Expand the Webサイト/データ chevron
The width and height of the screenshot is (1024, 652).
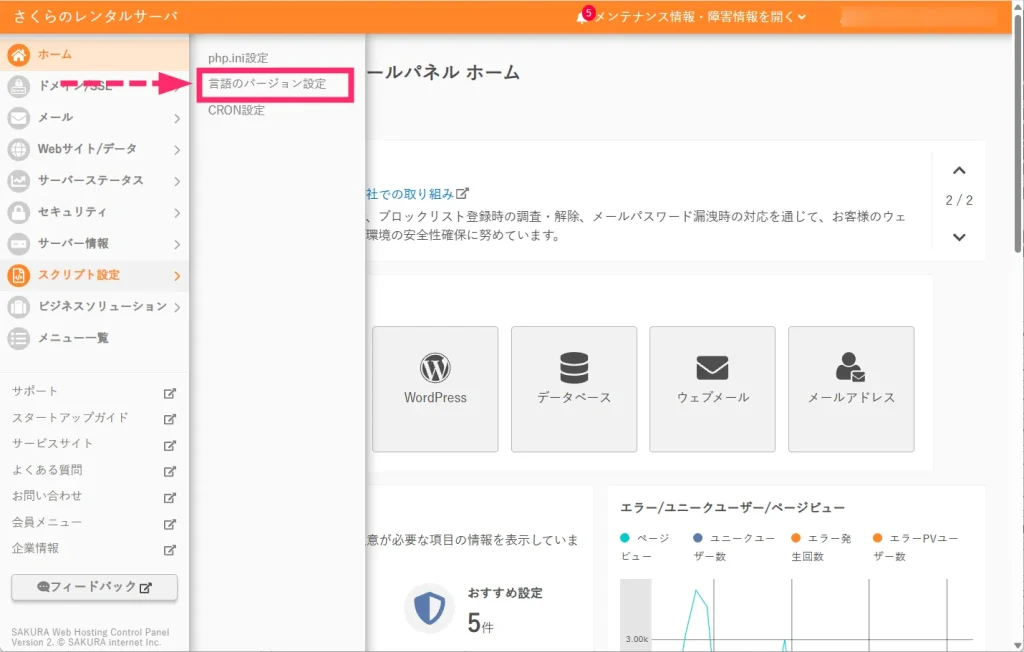(x=177, y=150)
